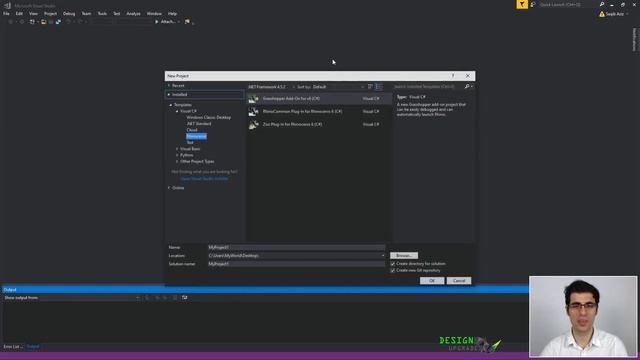The image size is (640, 360).
Task: Toggle Create new Git repository checkbox
Action: (393, 270)
